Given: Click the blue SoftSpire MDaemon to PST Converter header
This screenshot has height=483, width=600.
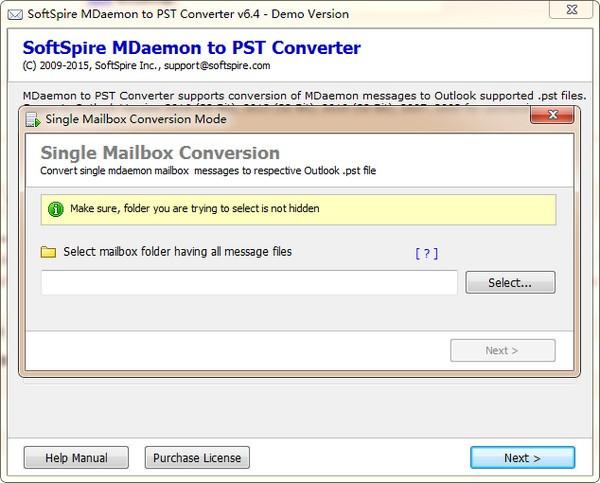Looking at the screenshot, I should pos(191,47).
